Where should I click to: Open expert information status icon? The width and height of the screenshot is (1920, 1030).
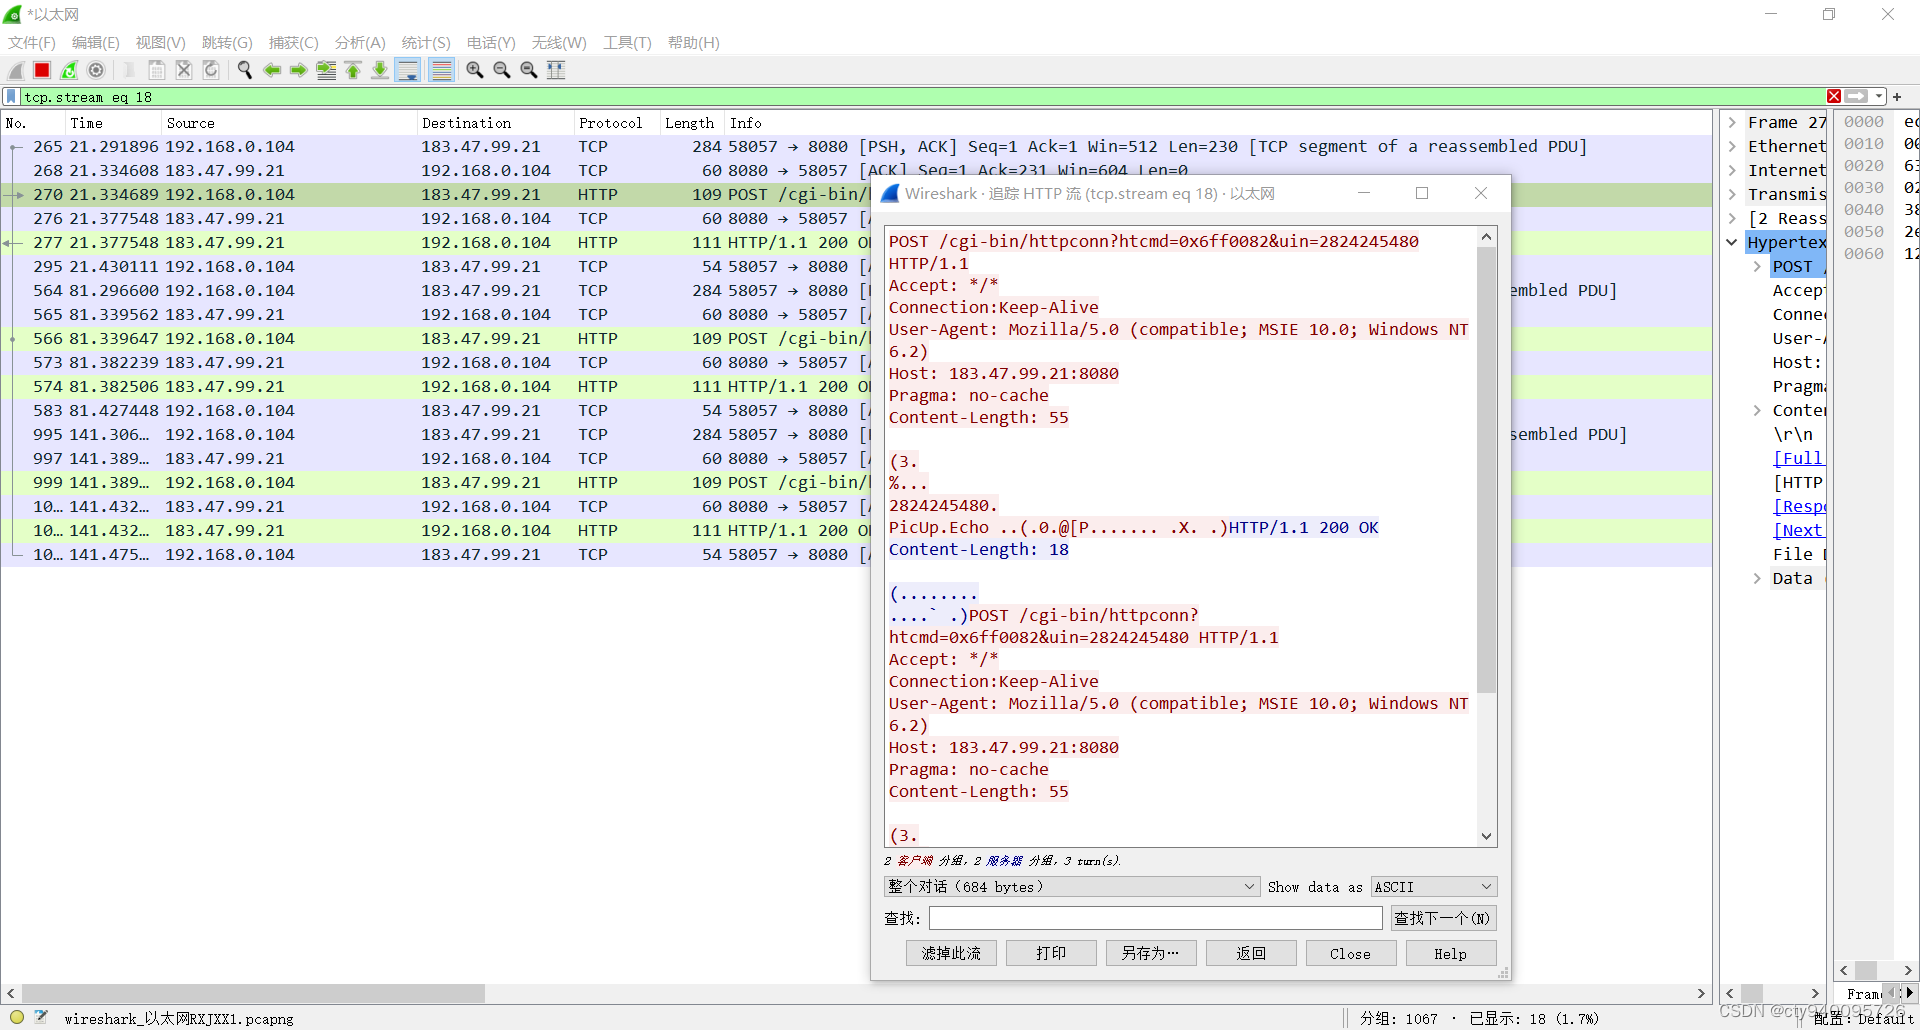(17, 1018)
